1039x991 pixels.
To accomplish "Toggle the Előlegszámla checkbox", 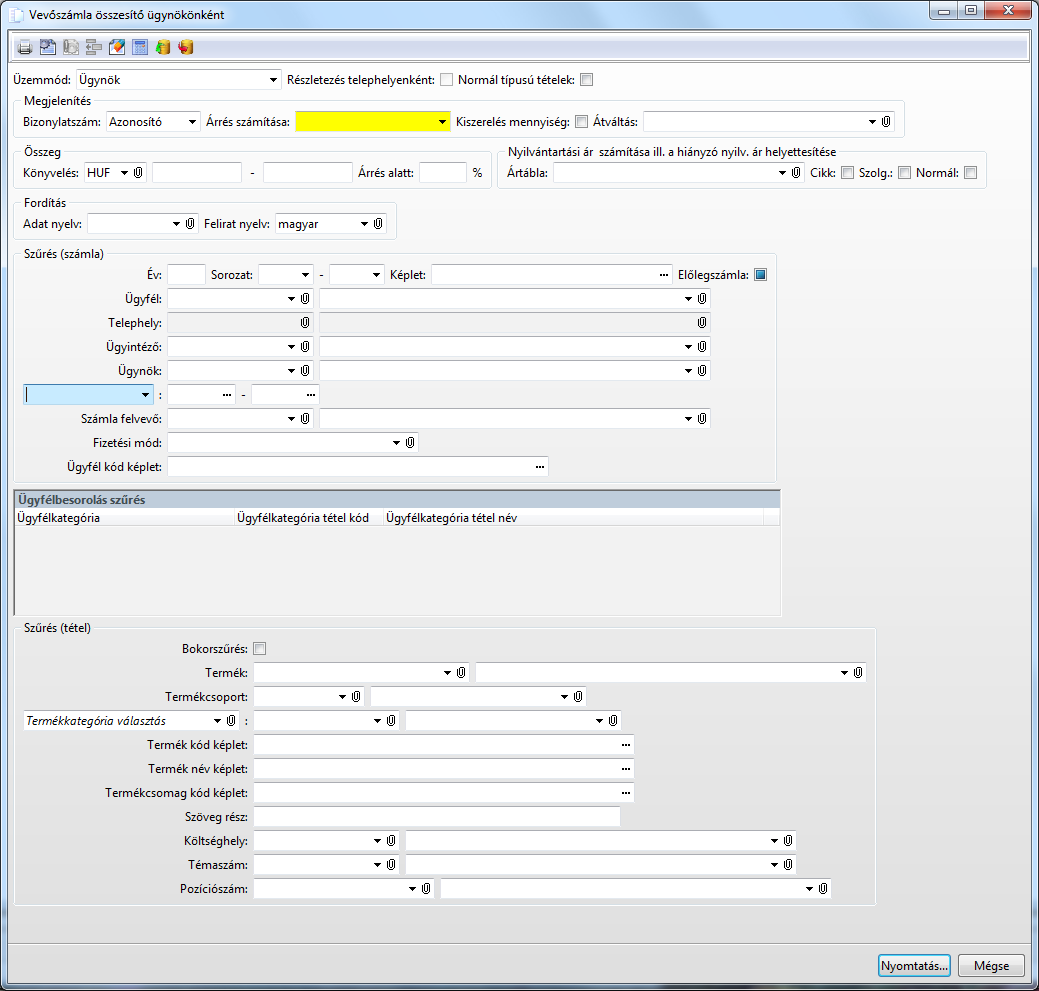I will [760, 274].
